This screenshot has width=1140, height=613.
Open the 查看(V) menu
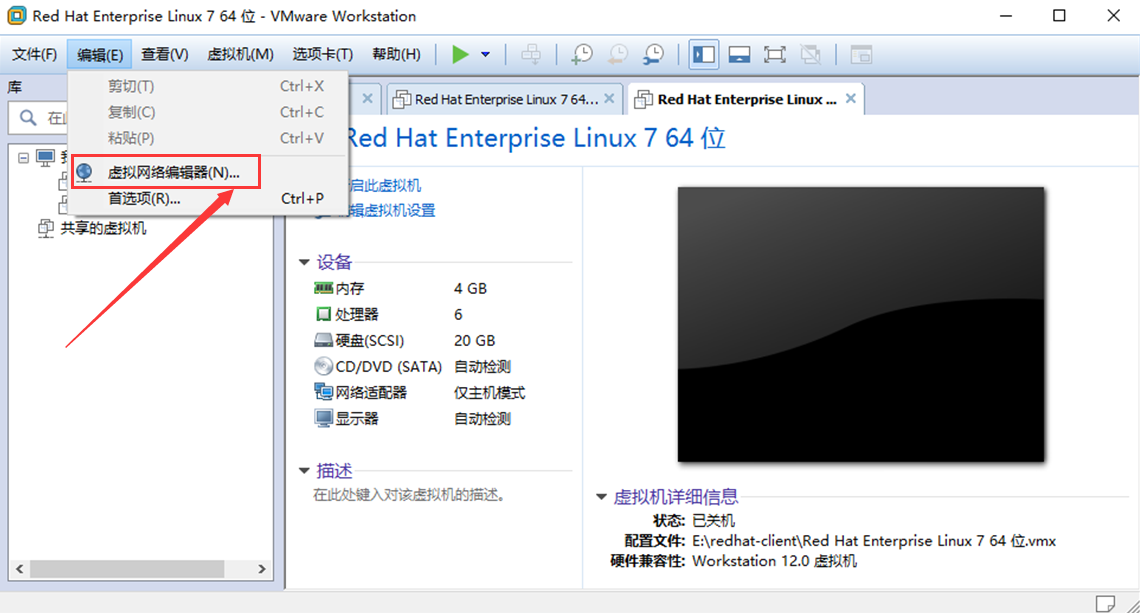click(x=164, y=55)
